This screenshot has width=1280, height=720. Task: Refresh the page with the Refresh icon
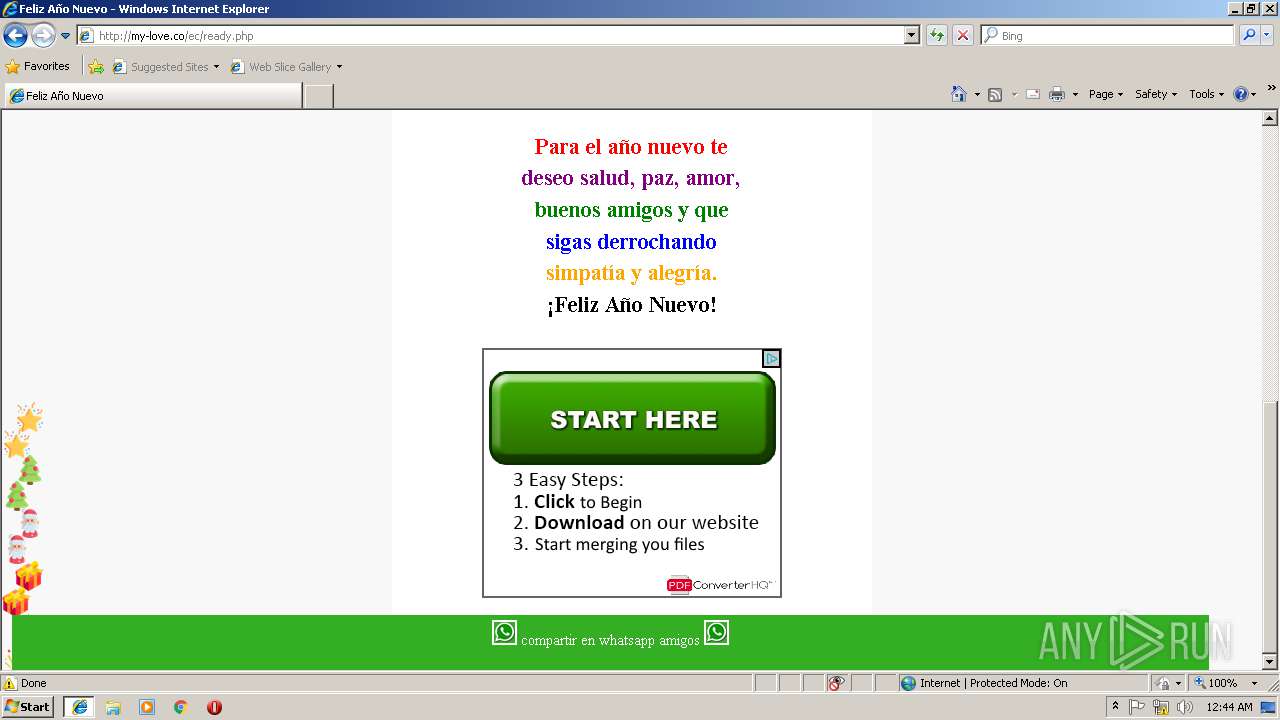(937, 35)
